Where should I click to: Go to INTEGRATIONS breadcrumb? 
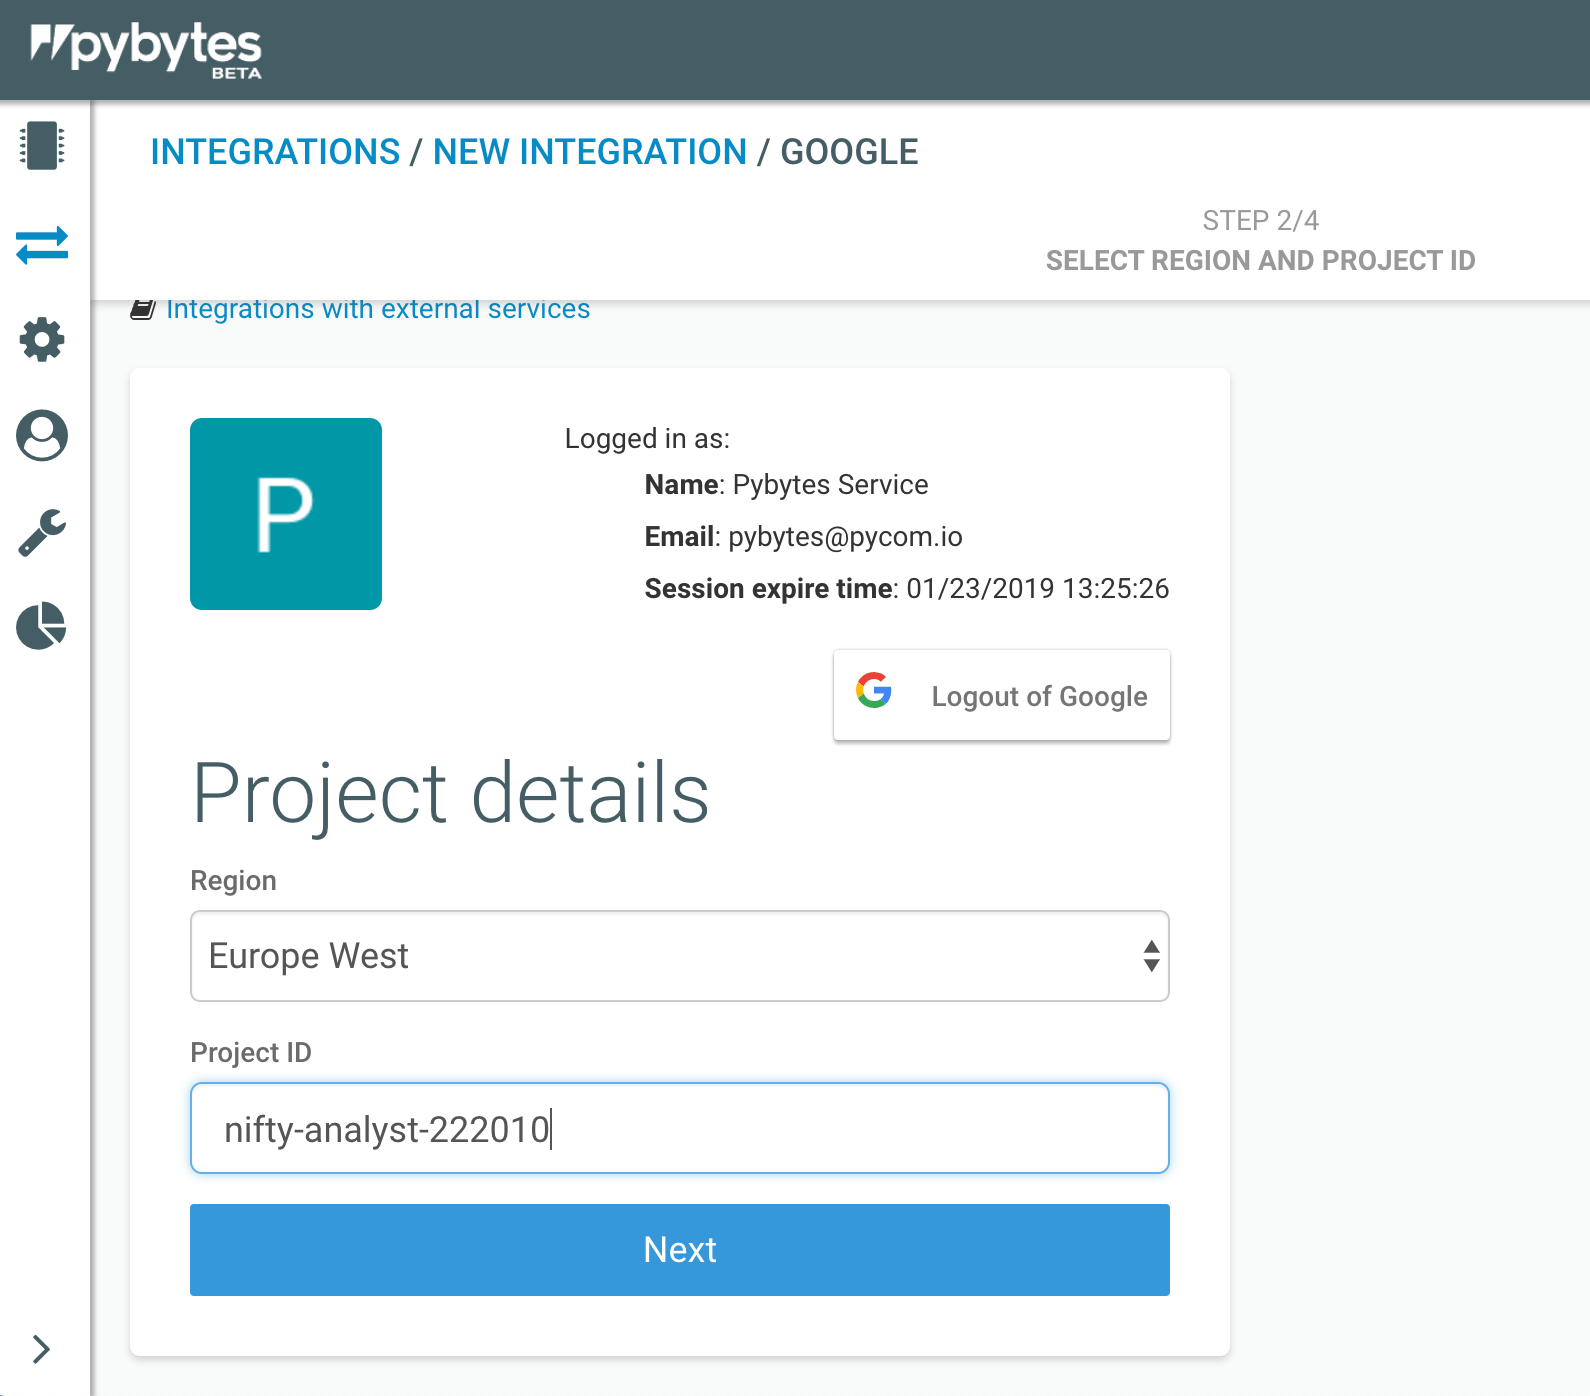point(275,152)
